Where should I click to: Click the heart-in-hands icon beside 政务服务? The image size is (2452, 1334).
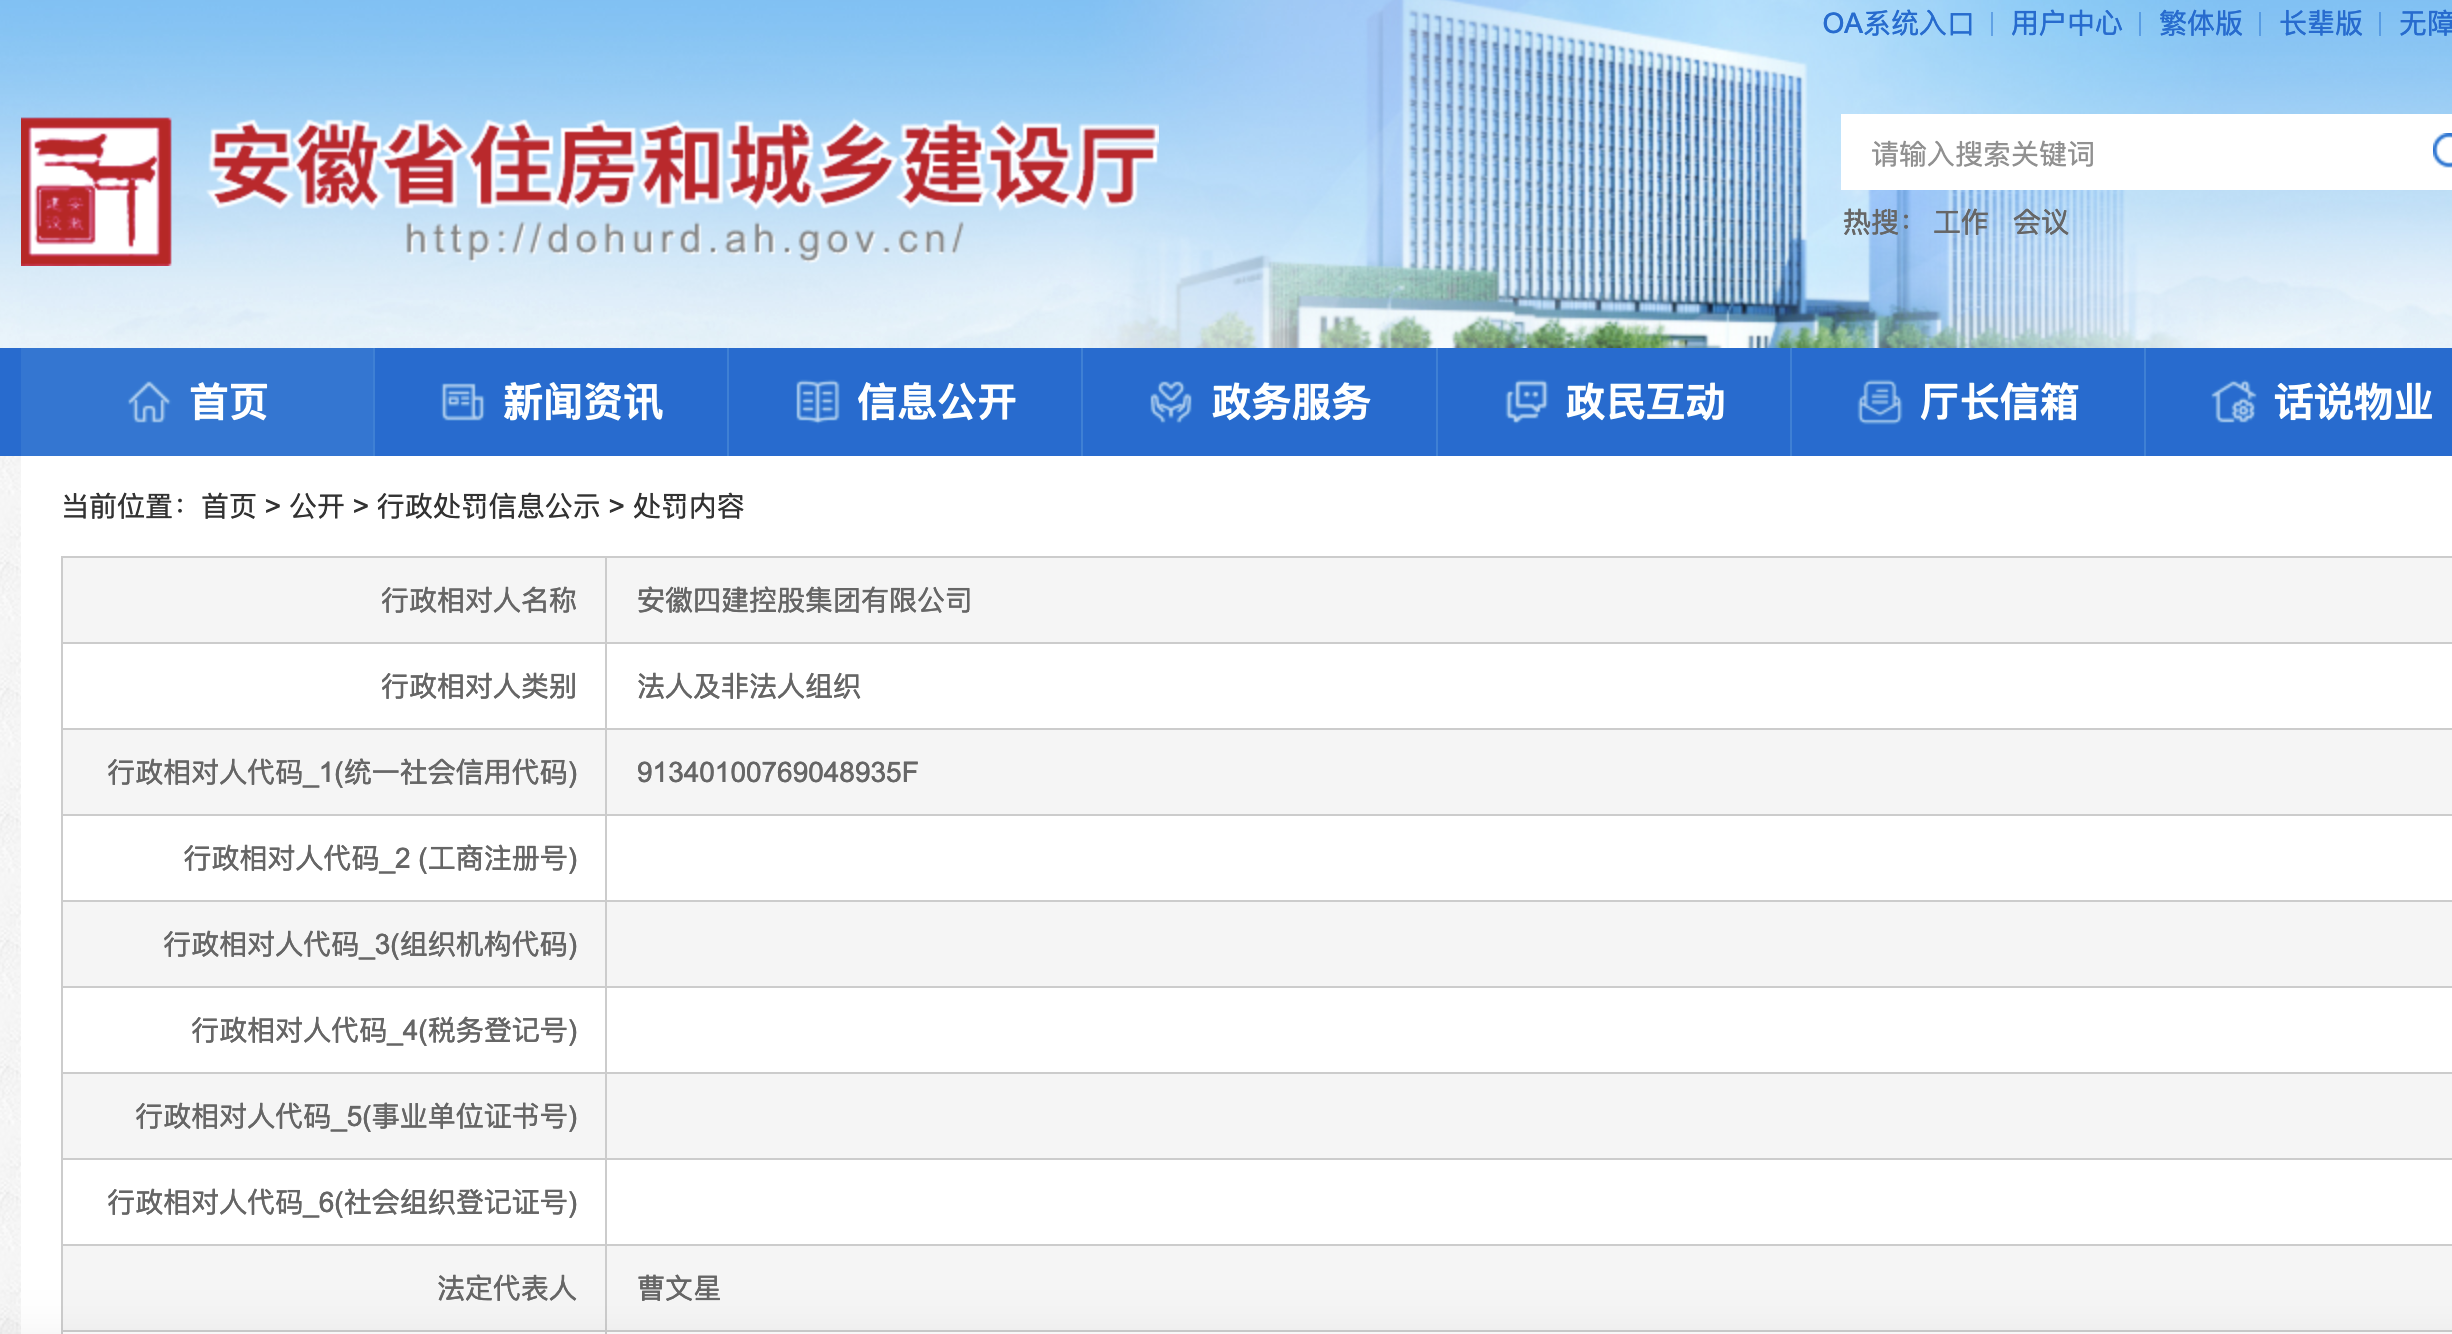click(1172, 402)
